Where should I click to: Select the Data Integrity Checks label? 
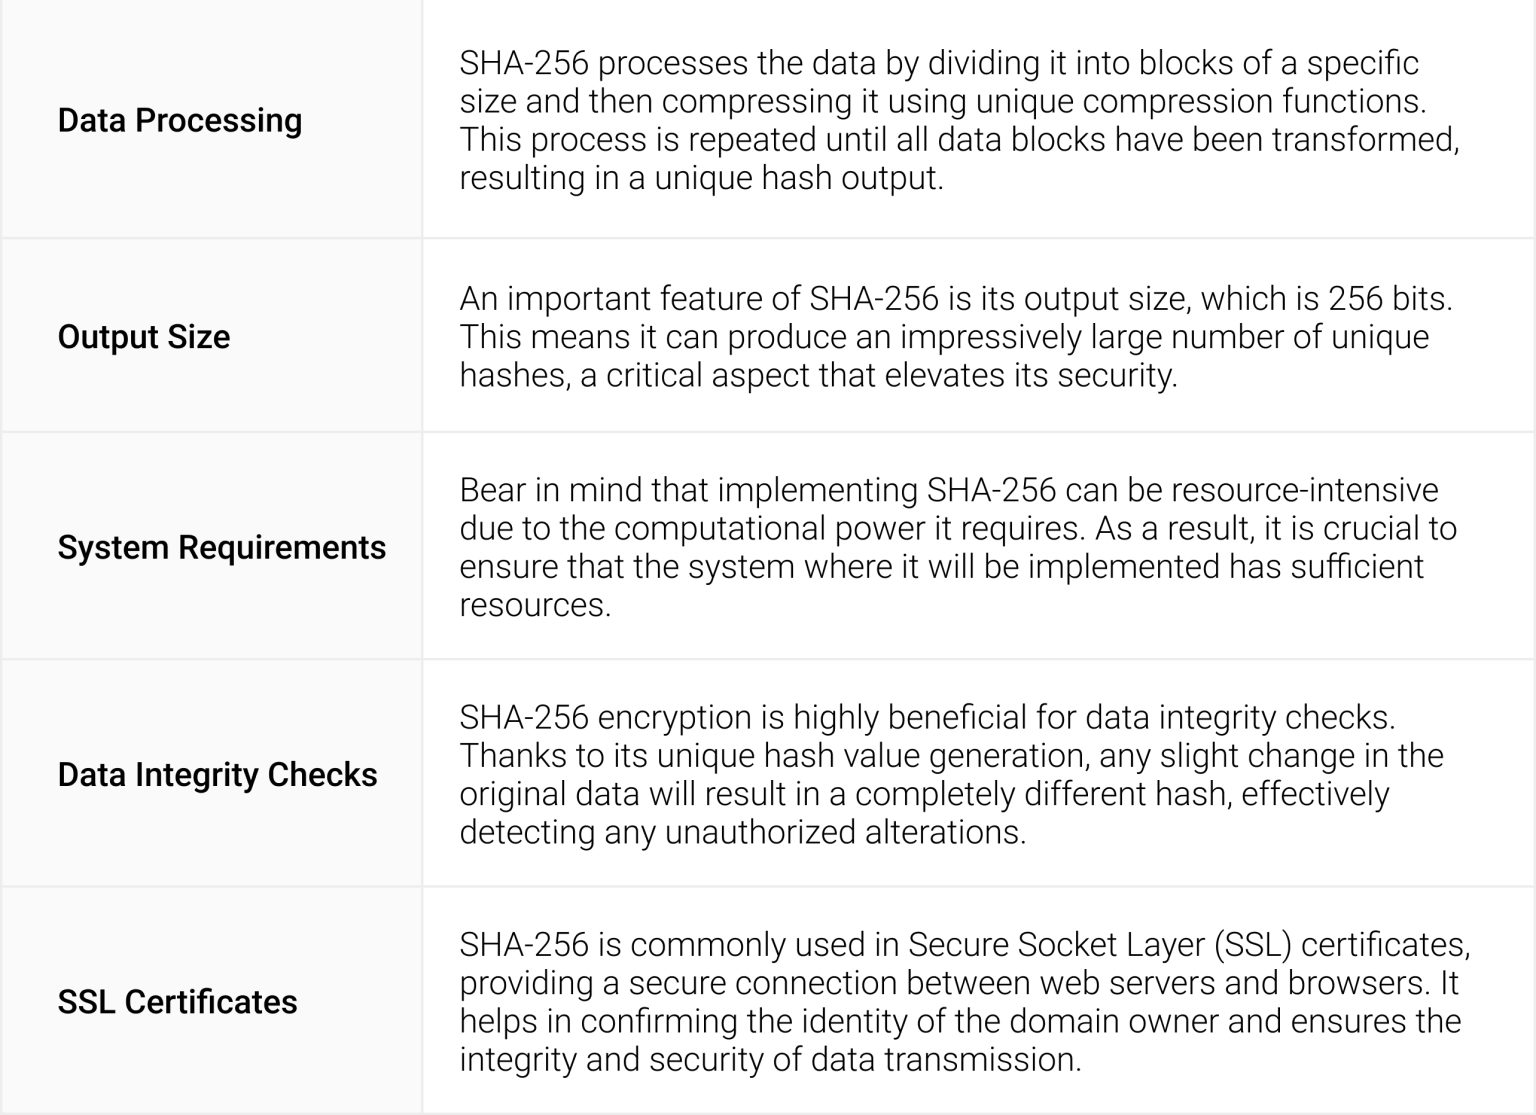point(217,774)
